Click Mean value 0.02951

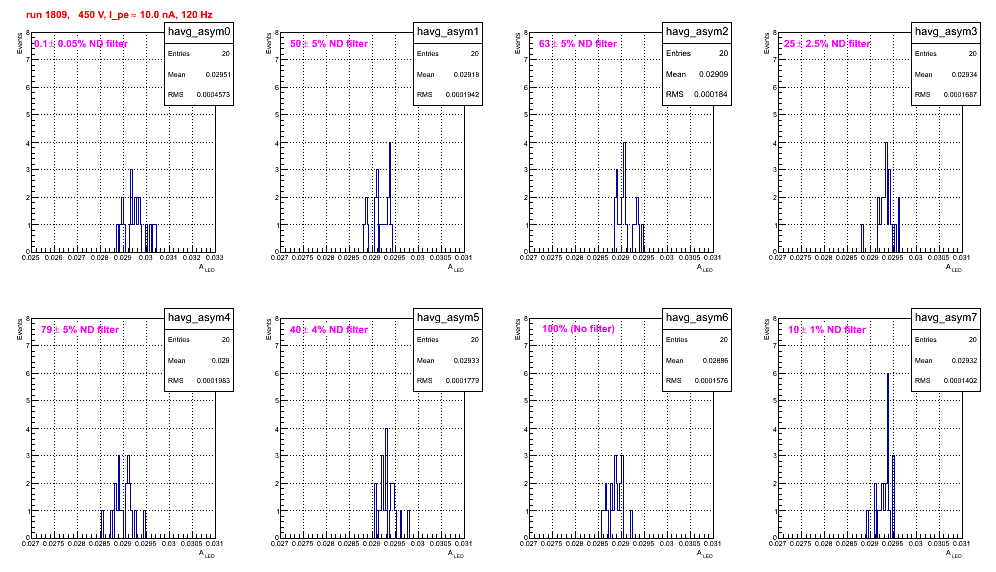click(x=218, y=74)
